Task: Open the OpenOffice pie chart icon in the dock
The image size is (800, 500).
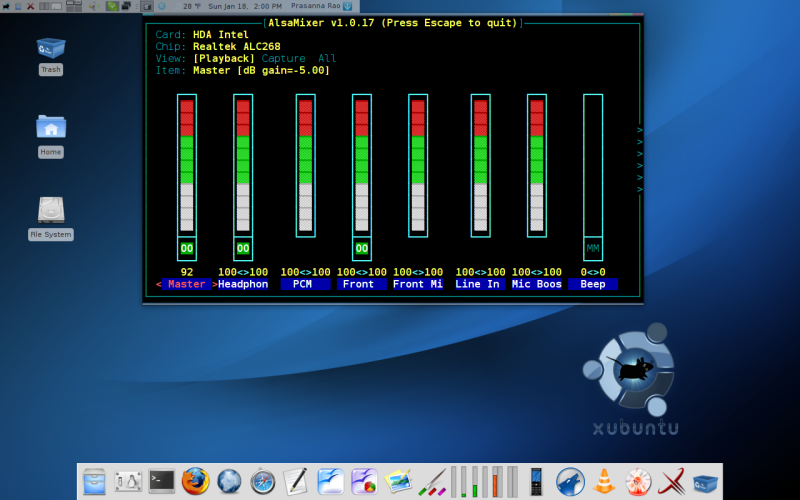Action: click(364, 482)
